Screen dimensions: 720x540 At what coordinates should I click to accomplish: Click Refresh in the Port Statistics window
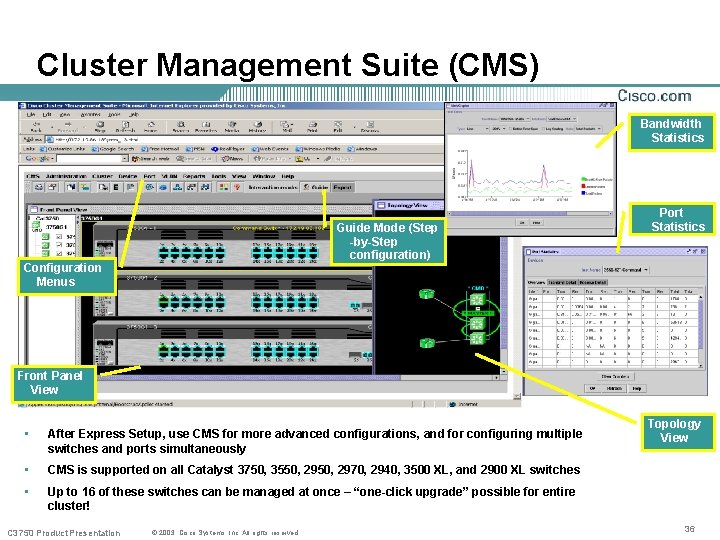614,388
